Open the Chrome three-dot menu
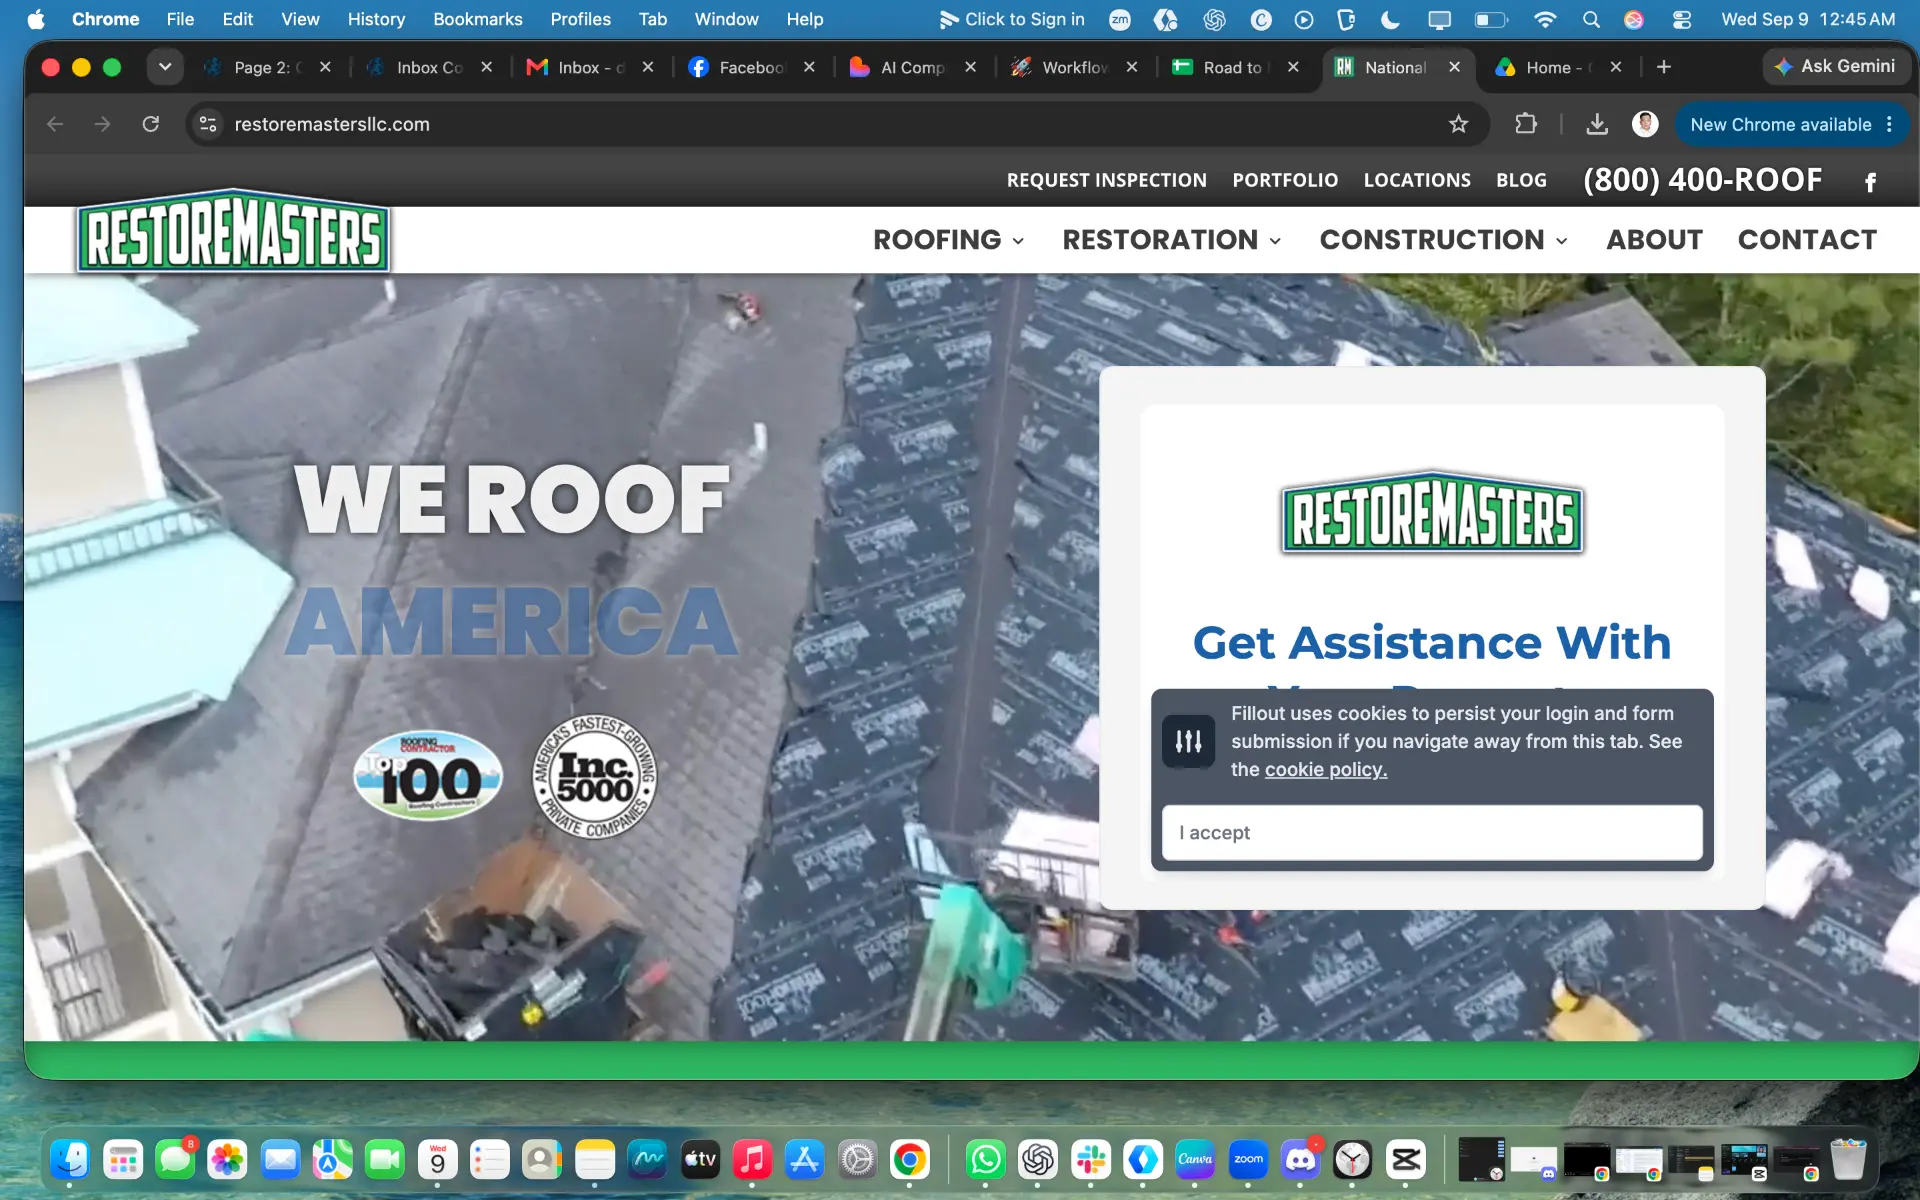The height and width of the screenshot is (1200, 1920). (x=1889, y=124)
